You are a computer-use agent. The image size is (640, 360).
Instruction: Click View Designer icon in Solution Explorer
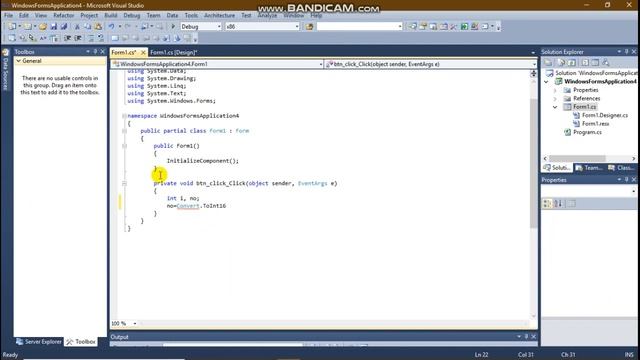click(595, 63)
